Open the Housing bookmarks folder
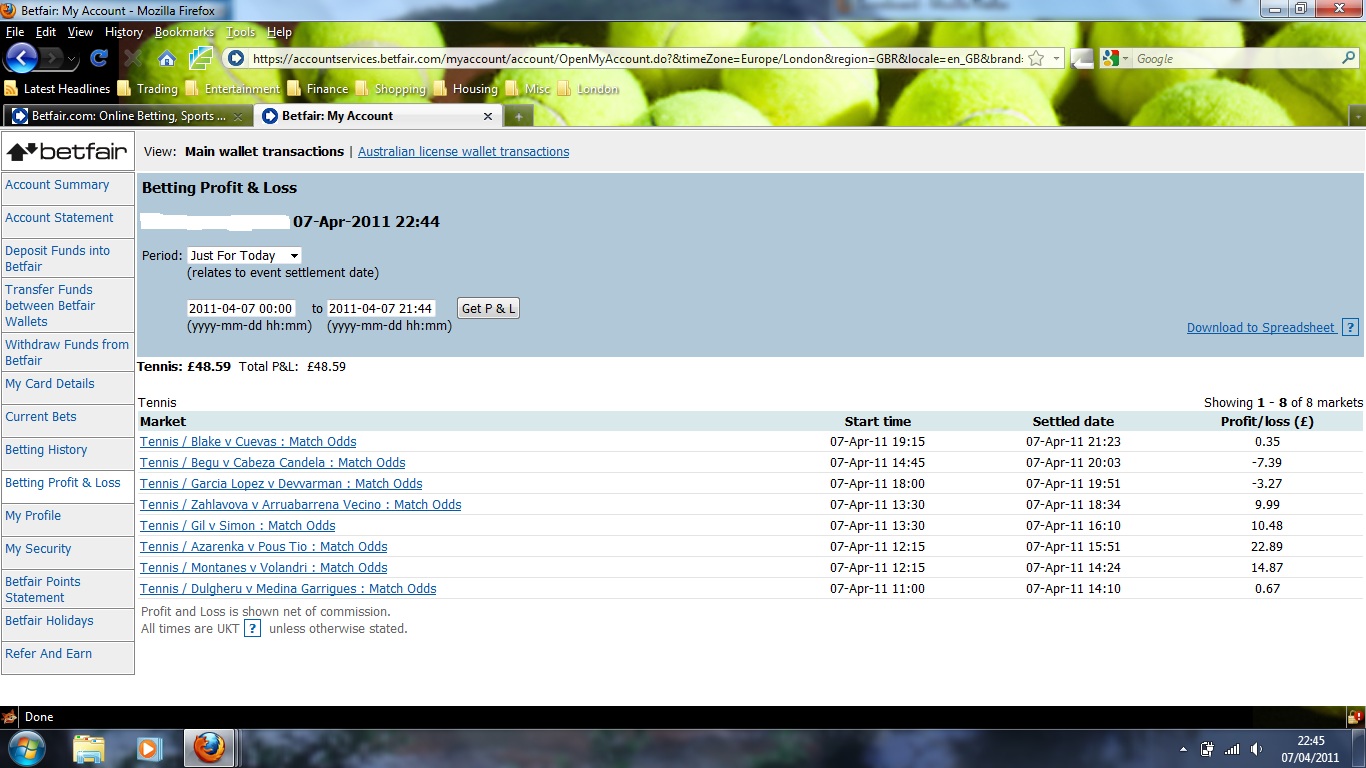The height and width of the screenshot is (768, 1366). [465, 89]
